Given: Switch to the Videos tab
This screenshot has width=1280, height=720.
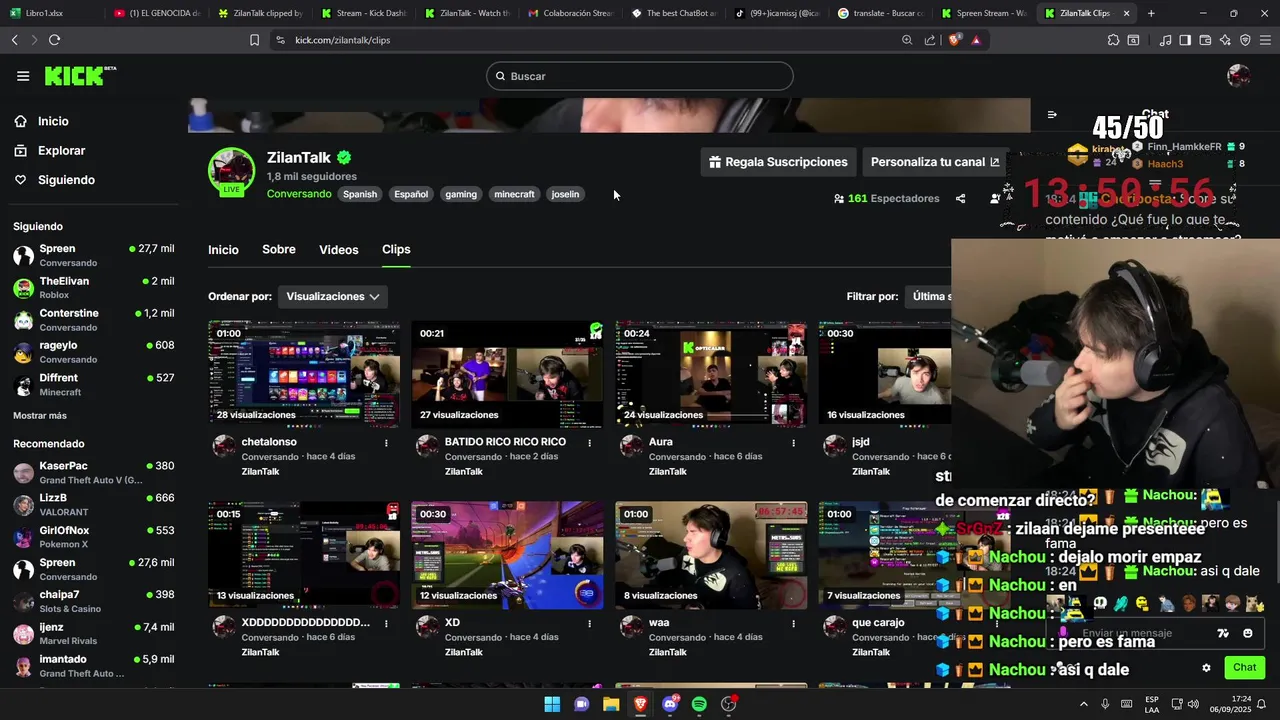Looking at the screenshot, I should pyautogui.click(x=339, y=250).
